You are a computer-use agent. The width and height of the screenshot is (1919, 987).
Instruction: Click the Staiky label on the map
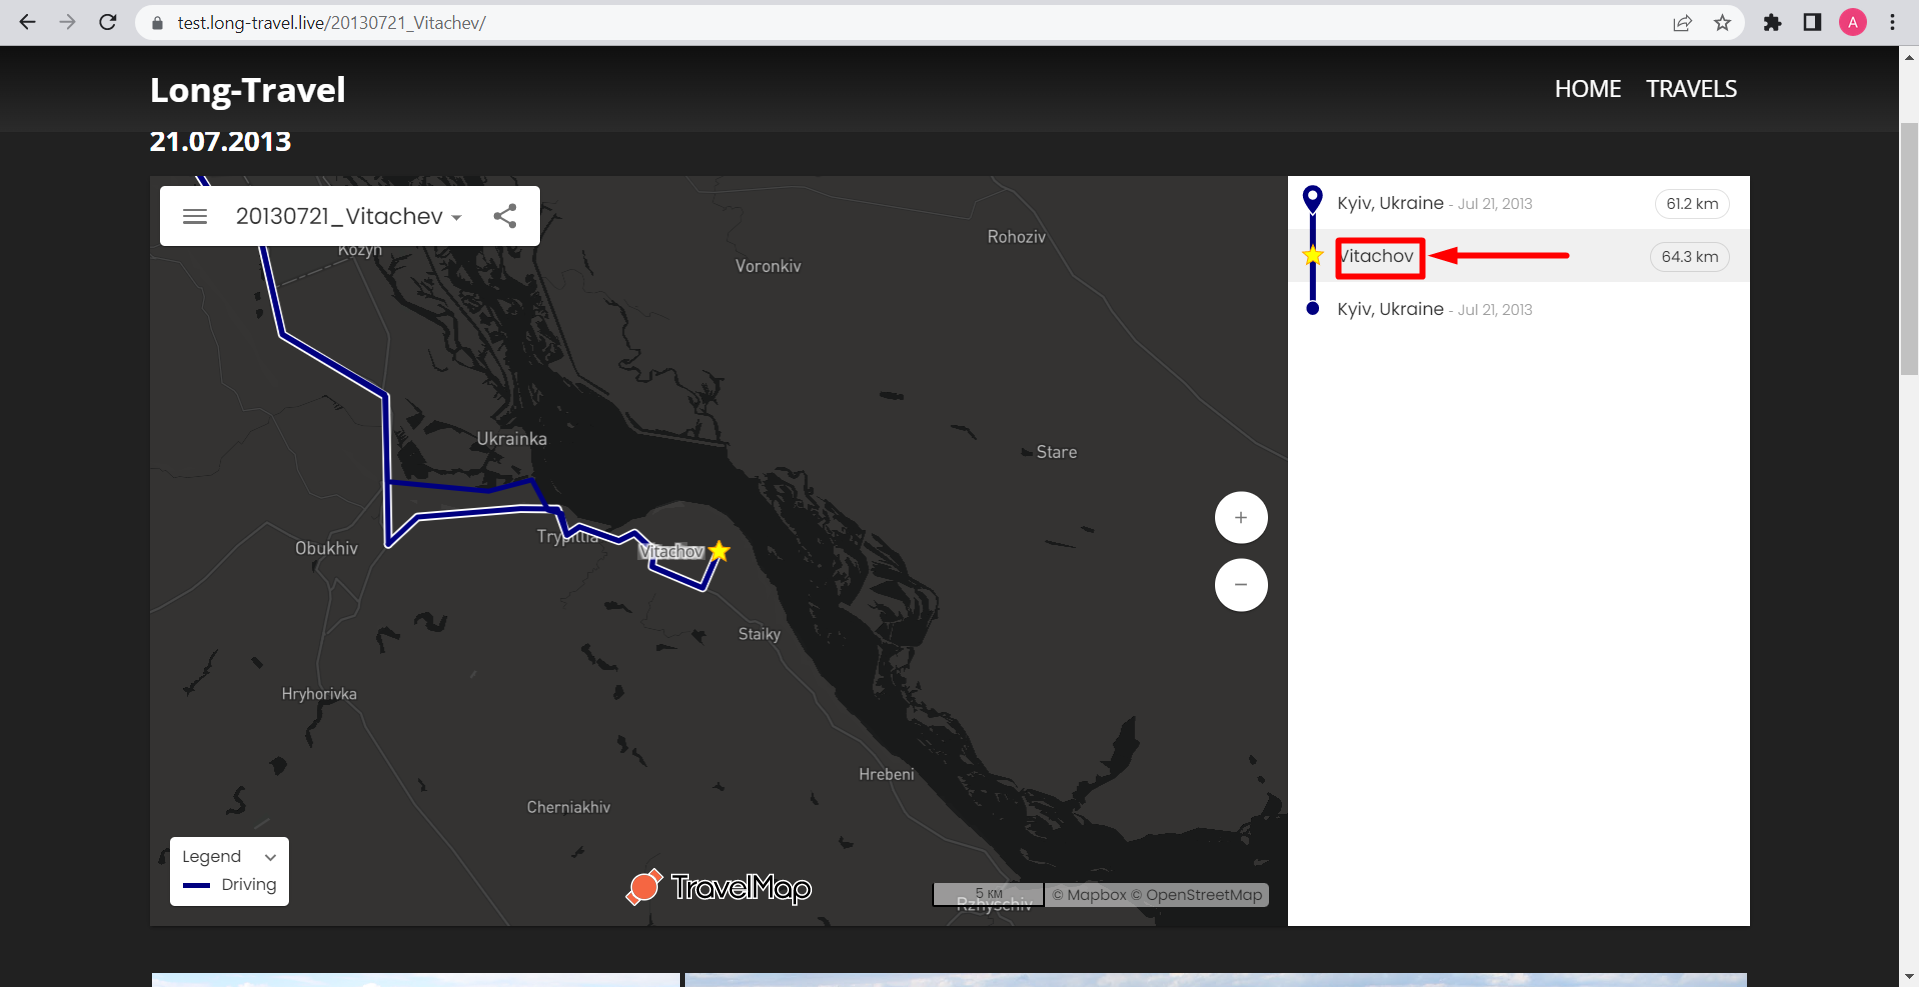(759, 634)
